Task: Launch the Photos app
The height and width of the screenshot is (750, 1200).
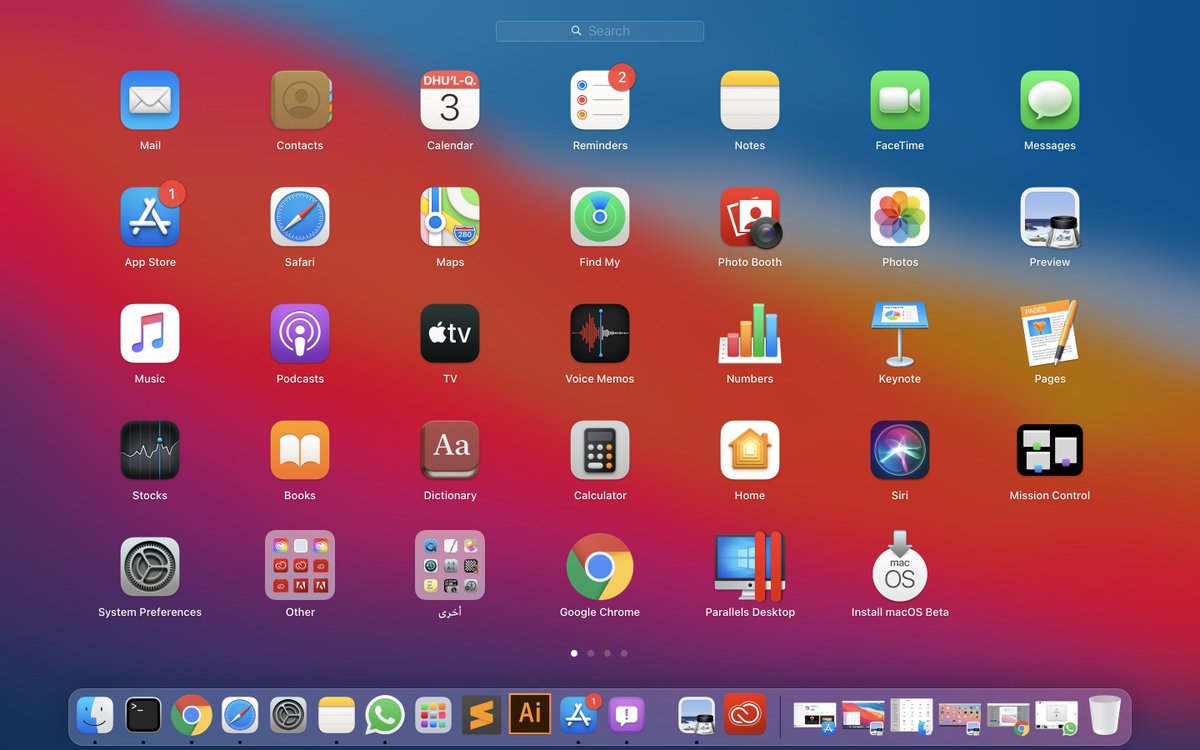Action: click(900, 217)
